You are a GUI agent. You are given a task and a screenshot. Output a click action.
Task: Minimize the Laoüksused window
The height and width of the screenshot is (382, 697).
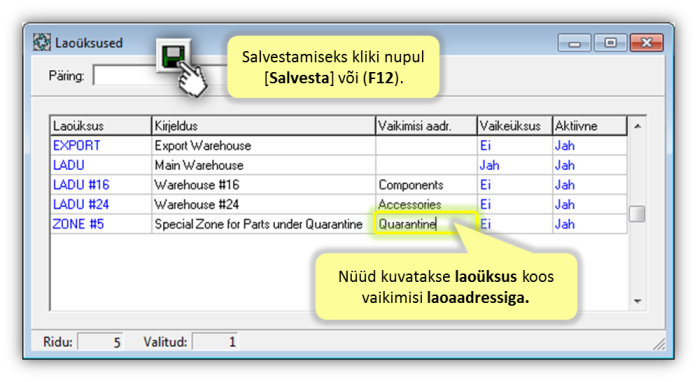(574, 43)
